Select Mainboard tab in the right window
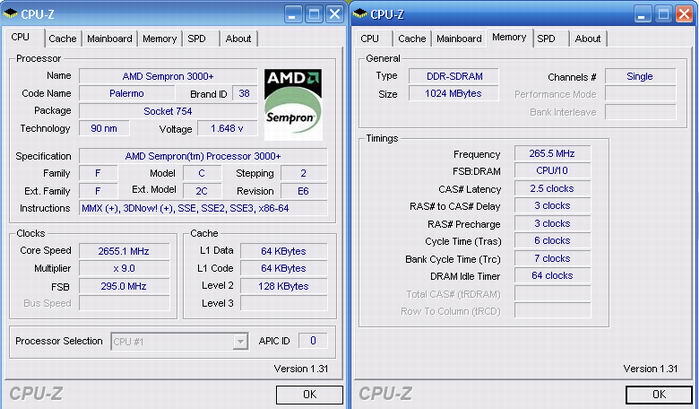The width and height of the screenshot is (699, 409). click(x=459, y=39)
